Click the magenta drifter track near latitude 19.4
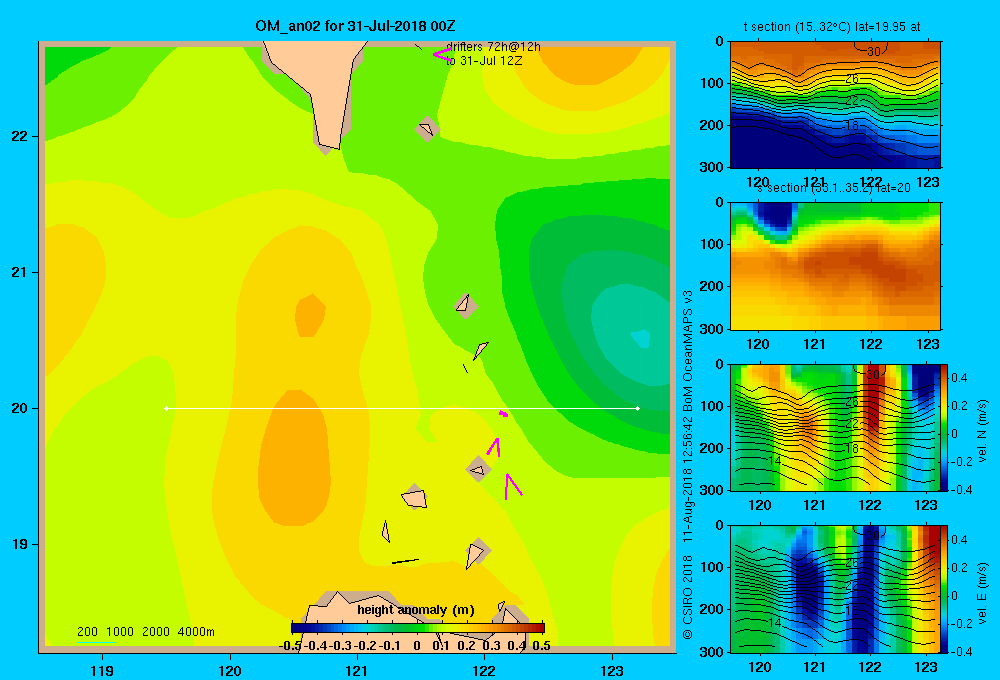This screenshot has width=1000, height=680. (512, 486)
